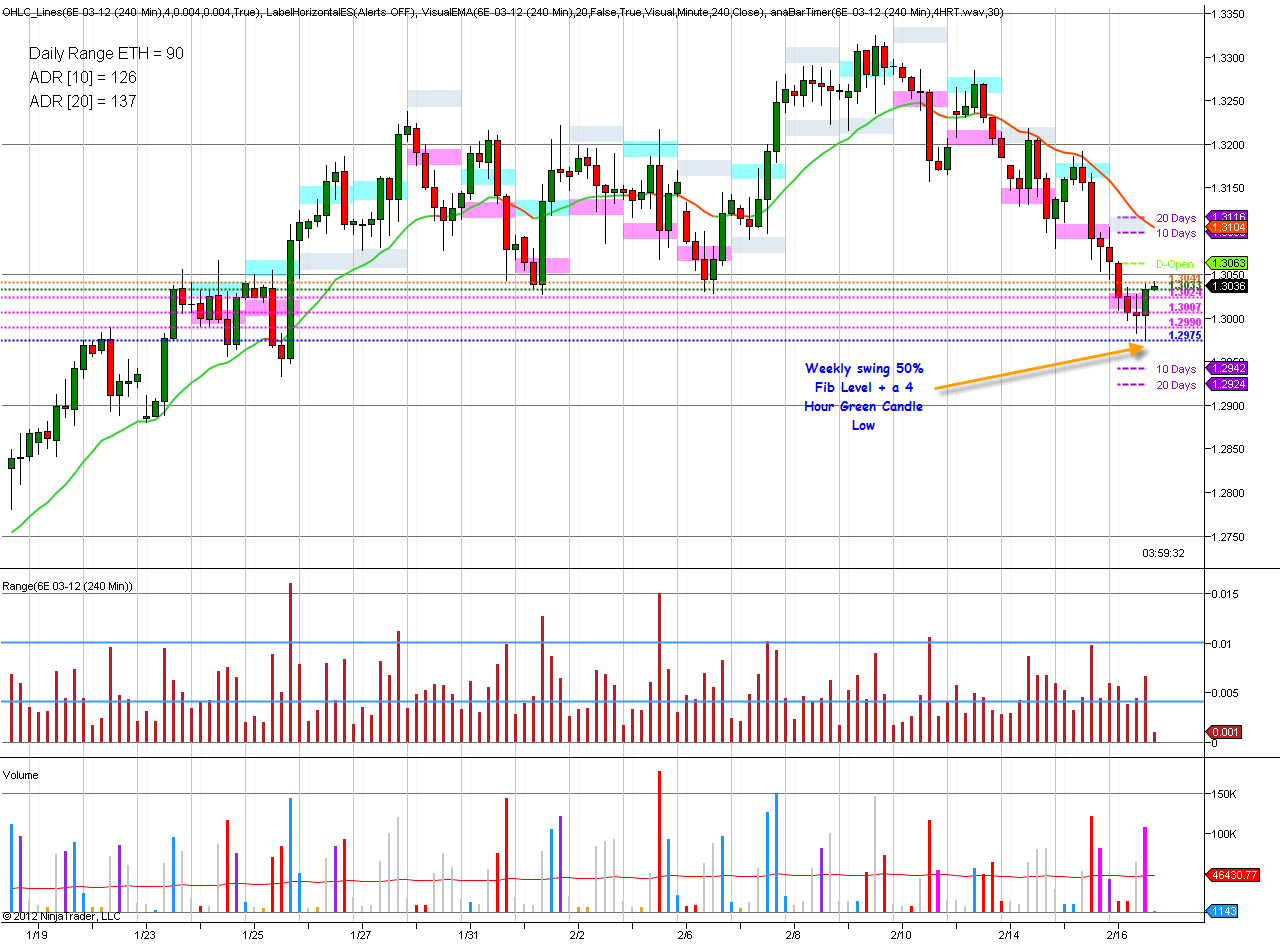
Task: Click the lower '20 Days' label near 1.2924
Action: click(x=1176, y=385)
